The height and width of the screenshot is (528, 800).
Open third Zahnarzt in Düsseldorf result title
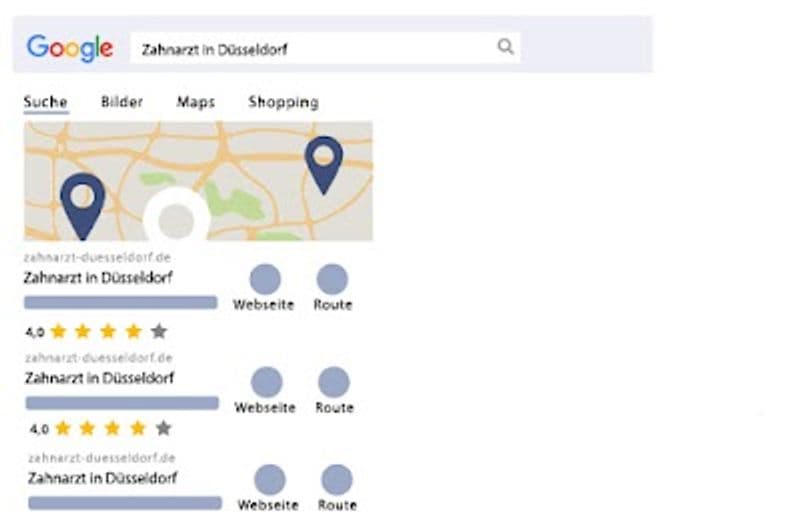click(x=103, y=478)
